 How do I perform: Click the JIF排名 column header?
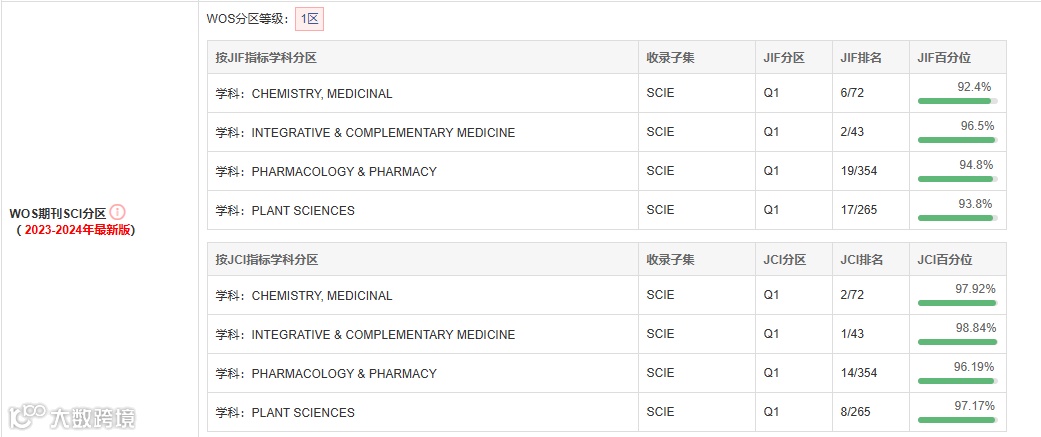click(862, 58)
